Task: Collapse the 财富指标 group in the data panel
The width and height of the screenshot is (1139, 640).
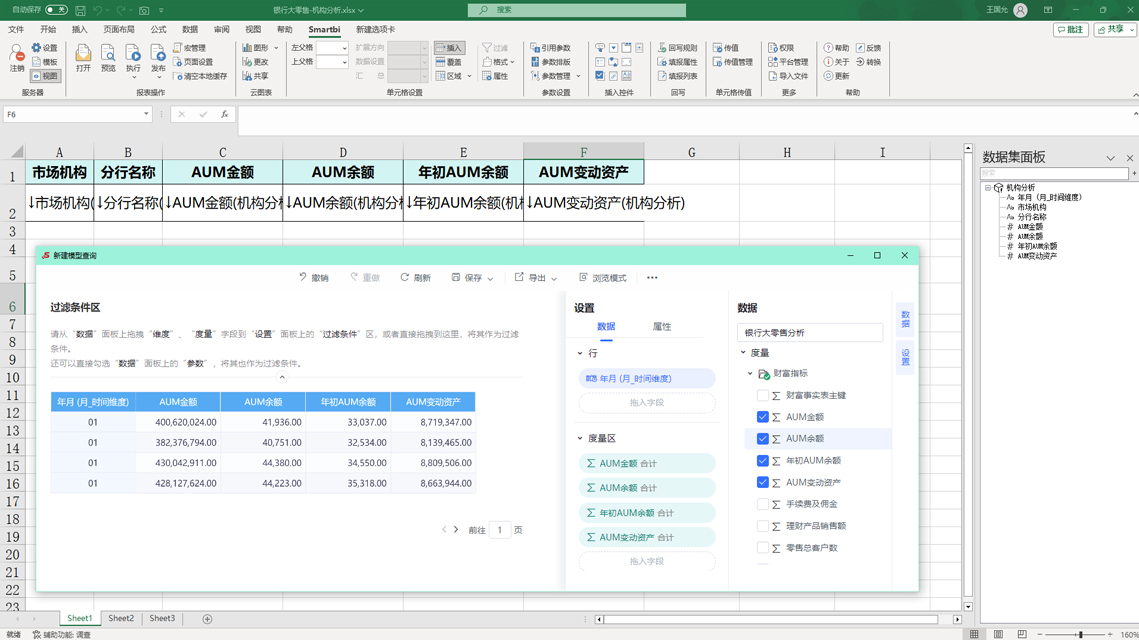Action: point(749,373)
